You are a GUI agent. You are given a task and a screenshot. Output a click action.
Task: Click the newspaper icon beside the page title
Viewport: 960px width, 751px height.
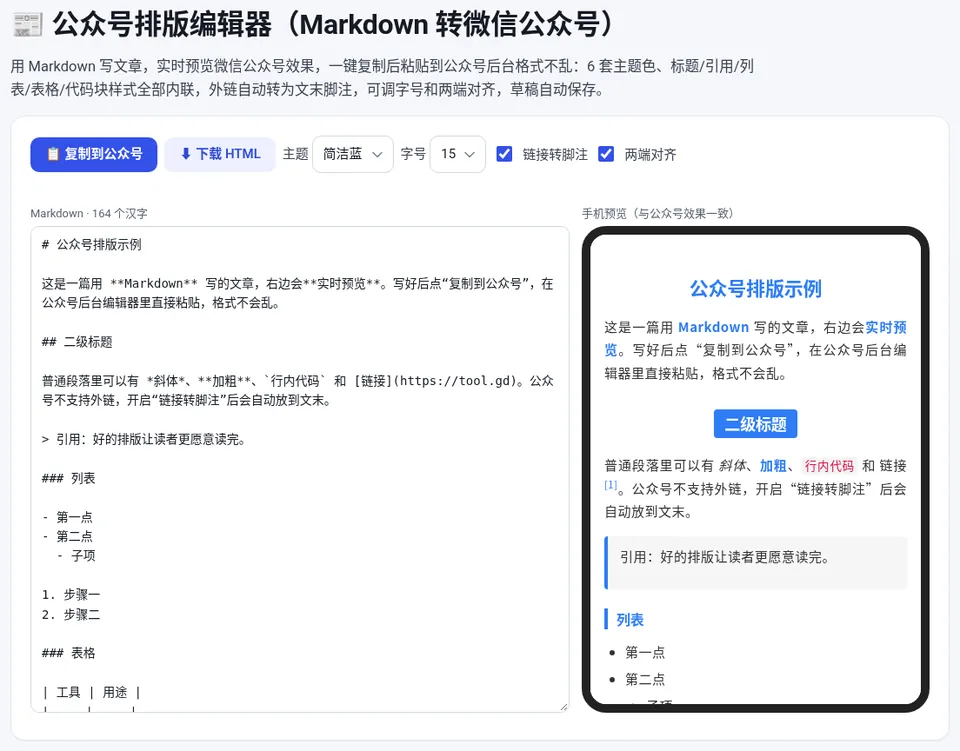click(27, 25)
